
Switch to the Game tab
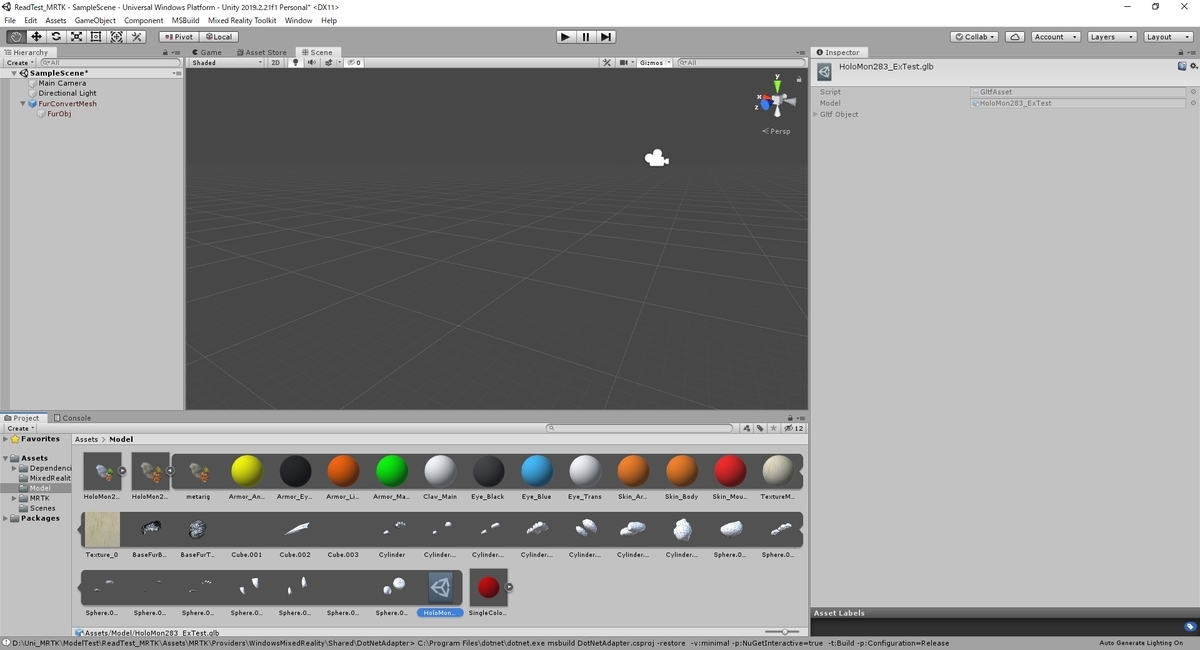(206, 52)
